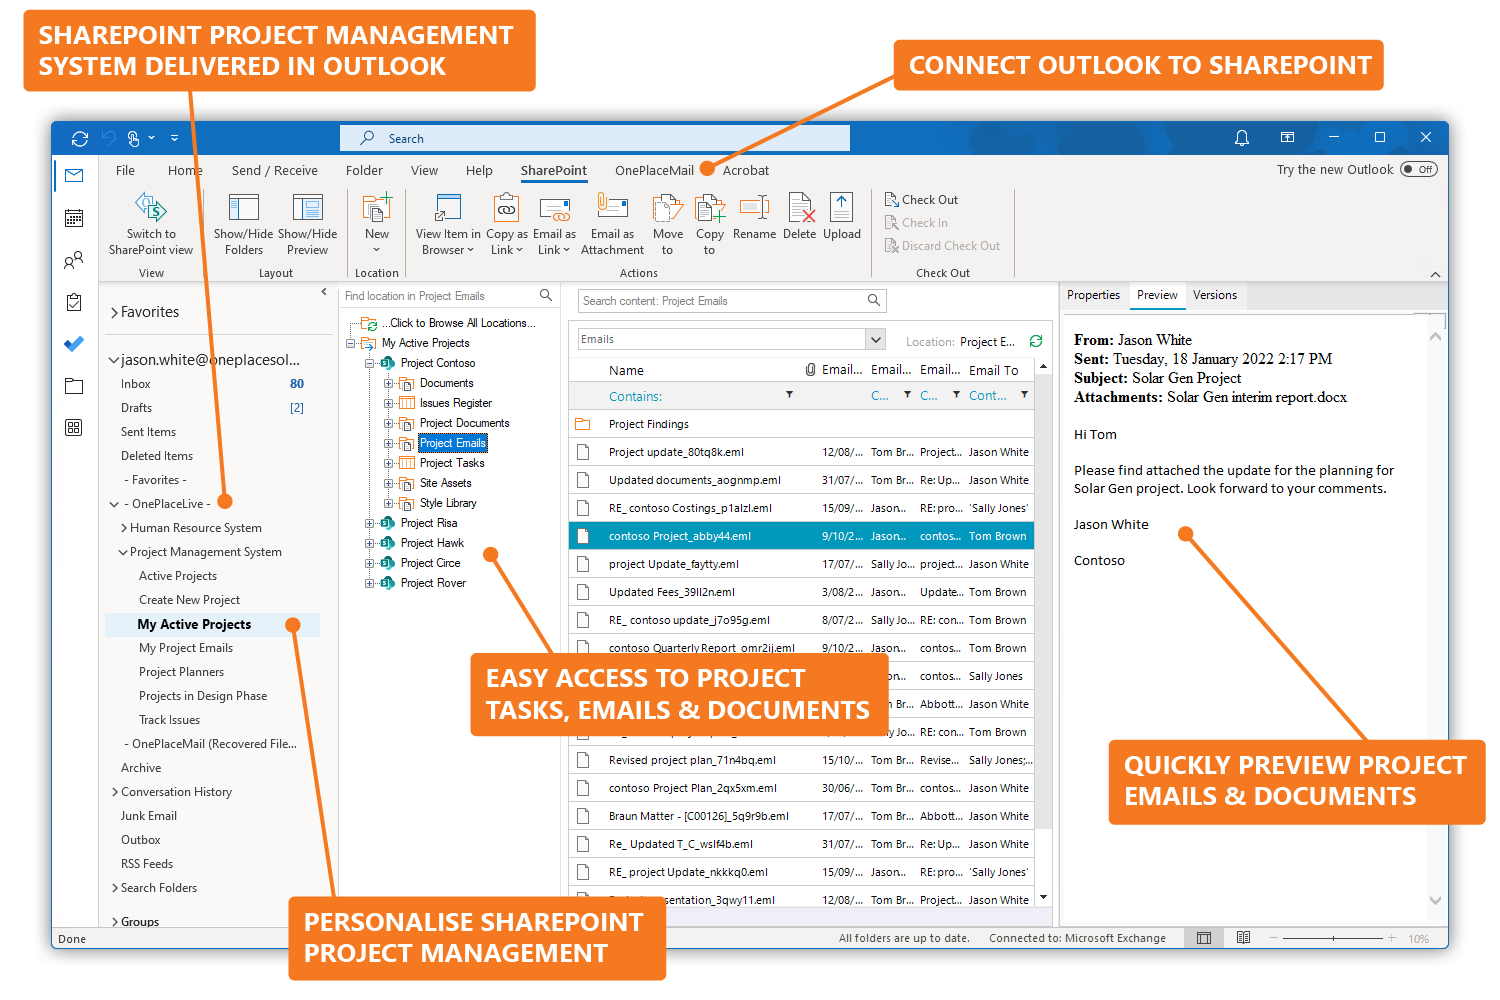
Task: Open the Folder tab
Action: click(x=365, y=171)
